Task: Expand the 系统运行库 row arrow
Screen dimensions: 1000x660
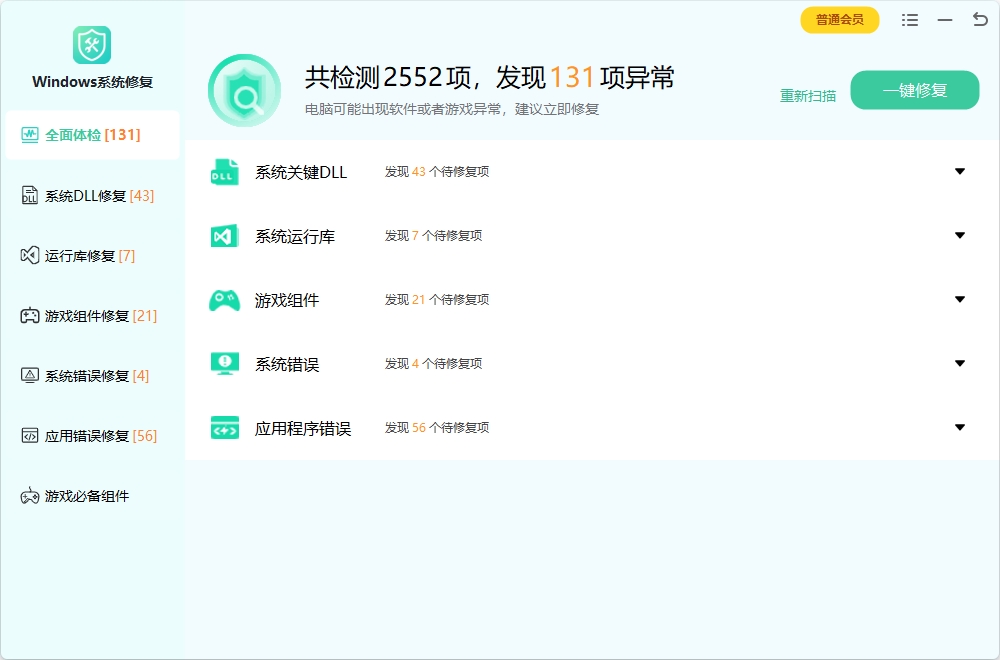Action: (960, 235)
